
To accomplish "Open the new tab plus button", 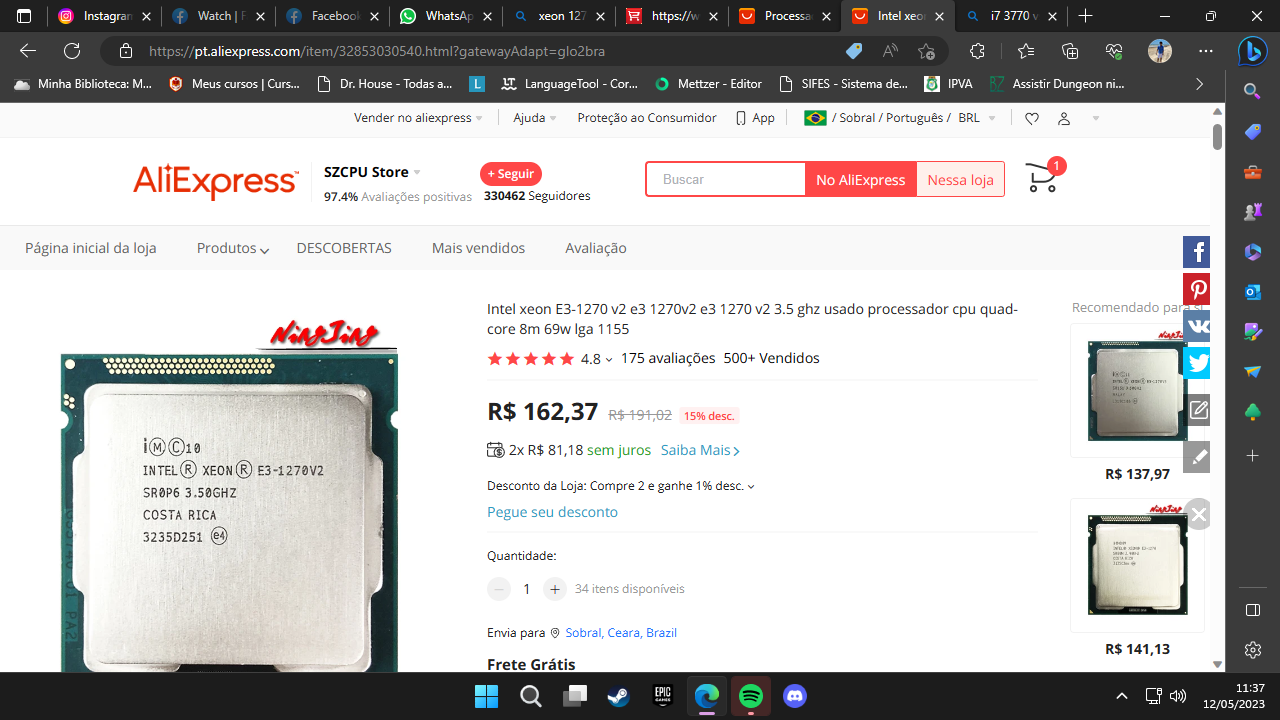I will click(1086, 16).
